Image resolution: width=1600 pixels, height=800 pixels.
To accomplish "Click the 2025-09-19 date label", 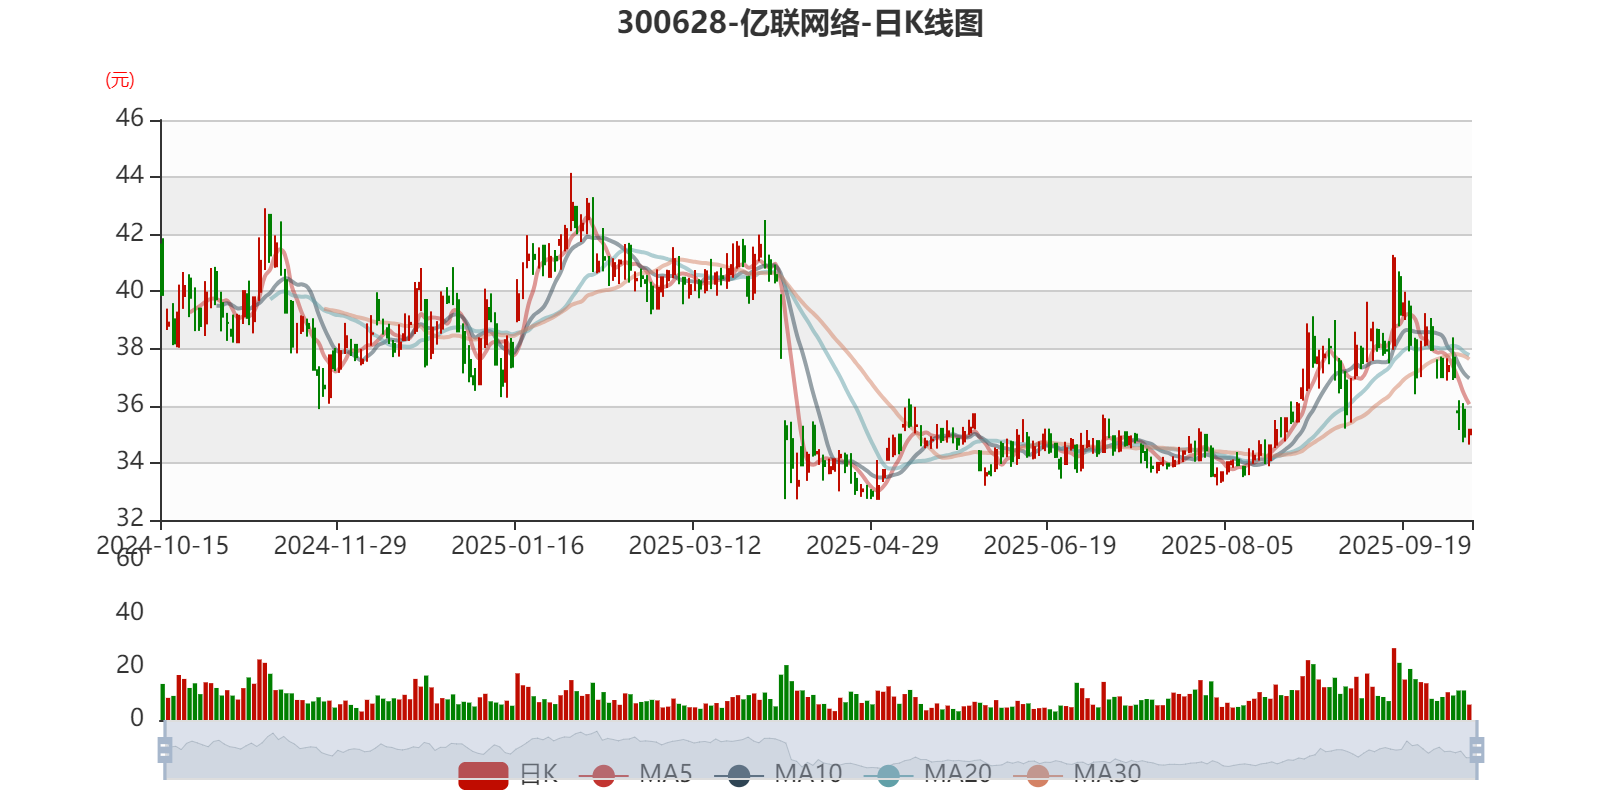I will tap(1405, 546).
